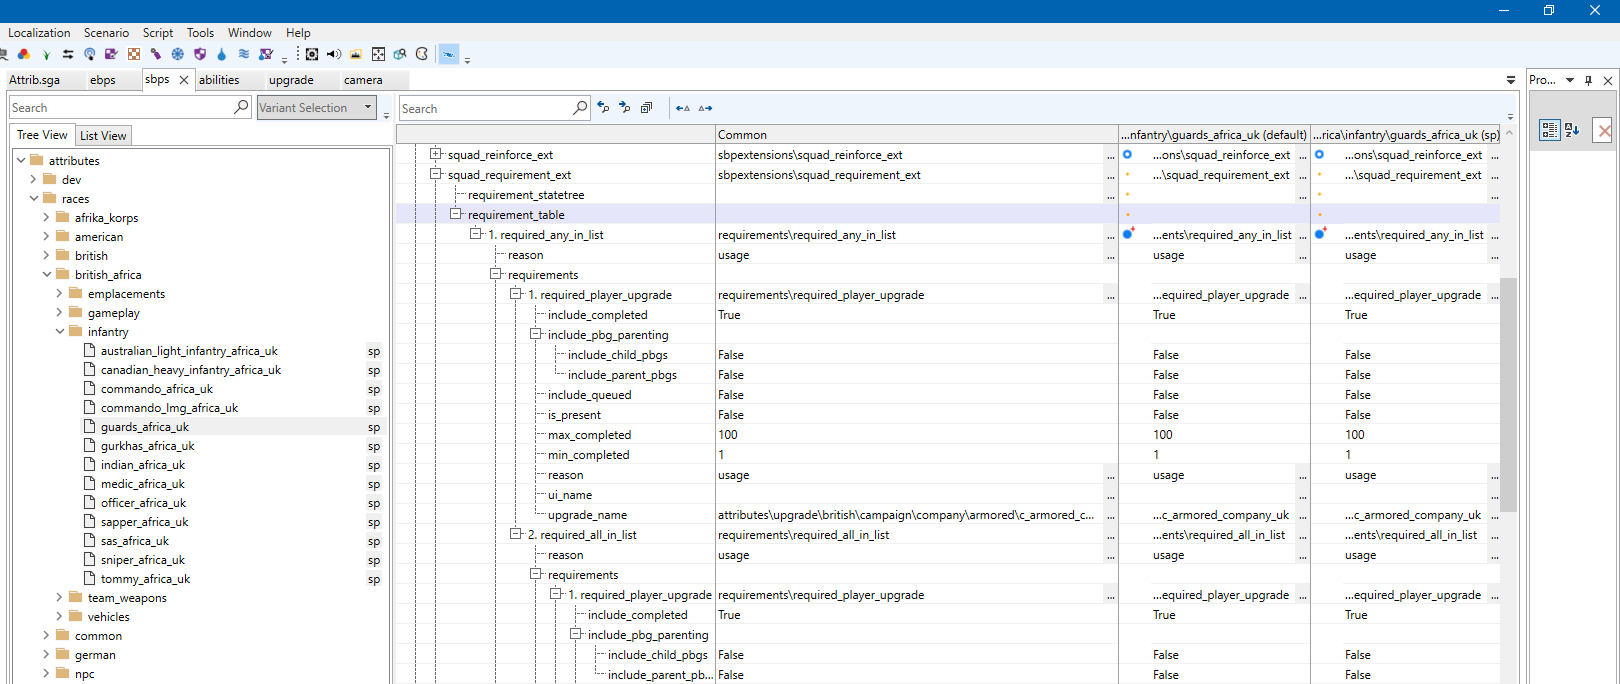This screenshot has width=1620, height=684.
Task: Click the speaker audio toolbar icon
Action: point(333,54)
